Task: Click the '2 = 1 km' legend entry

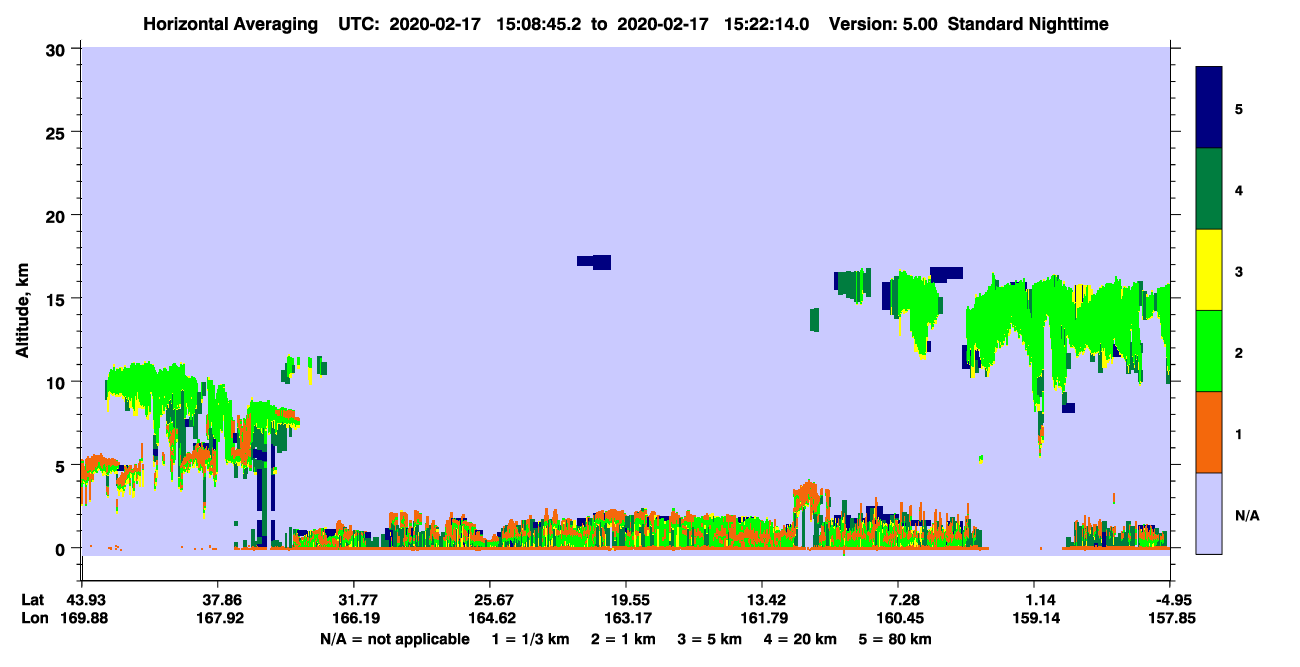Action: click(x=623, y=639)
